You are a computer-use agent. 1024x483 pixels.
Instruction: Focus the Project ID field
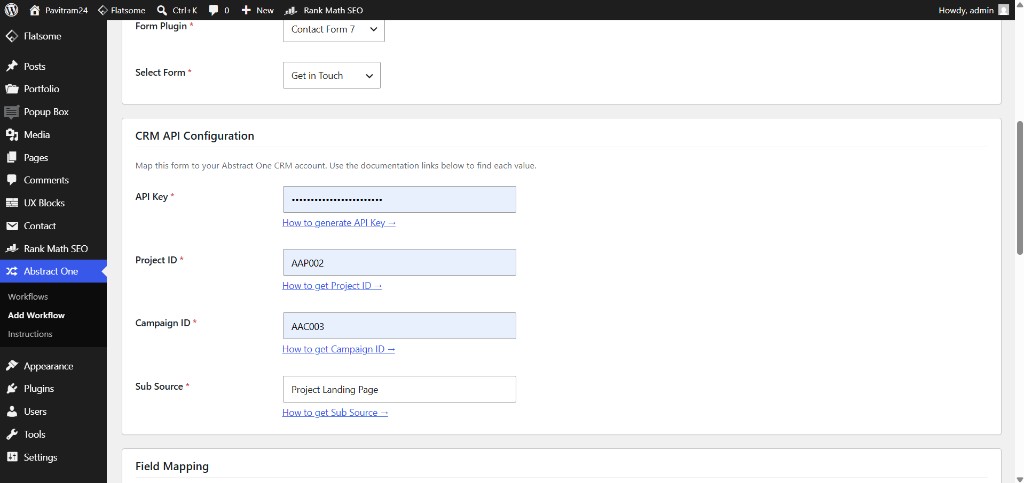coord(399,263)
